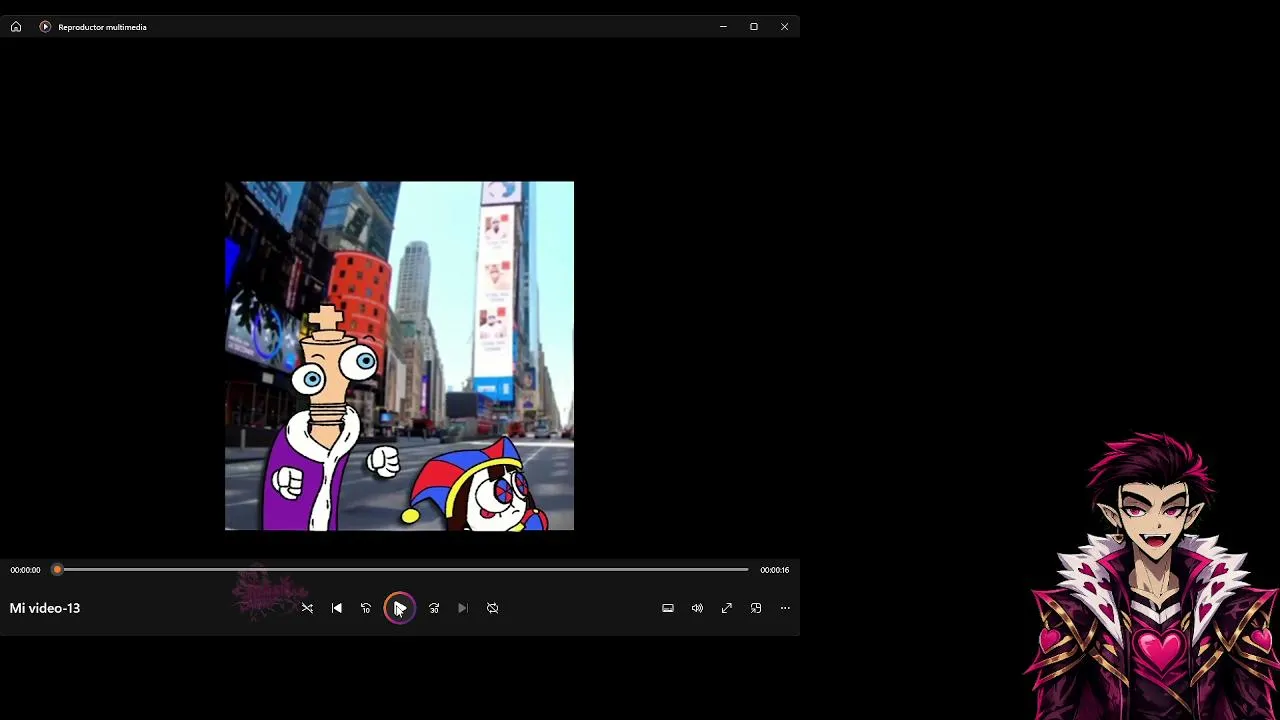This screenshot has width=1280, height=720.
Task: Jump to the previous track
Action: pyautogui.click(x=337, y=608)
